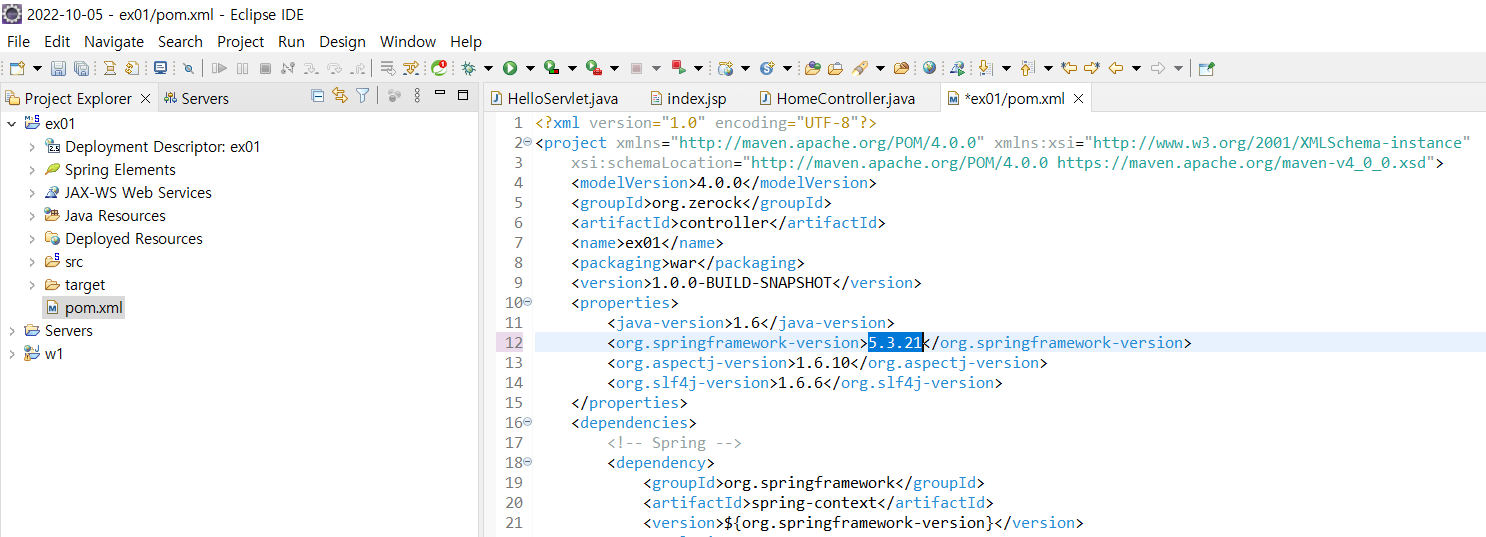Screen dimensions: 1486x537
Task: Click the Next Annotation icon
Action: click(x=985, y=68)
